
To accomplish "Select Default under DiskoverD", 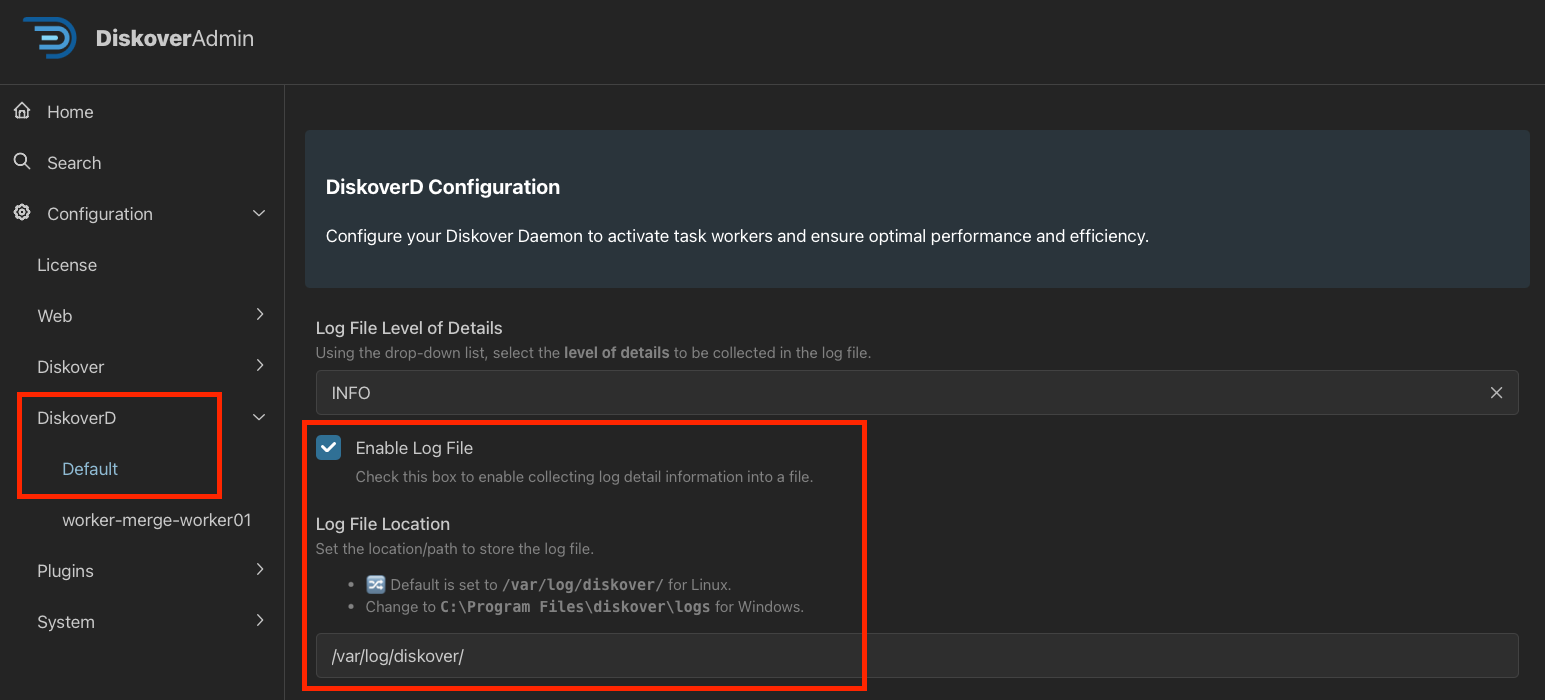I will (89, 468).
